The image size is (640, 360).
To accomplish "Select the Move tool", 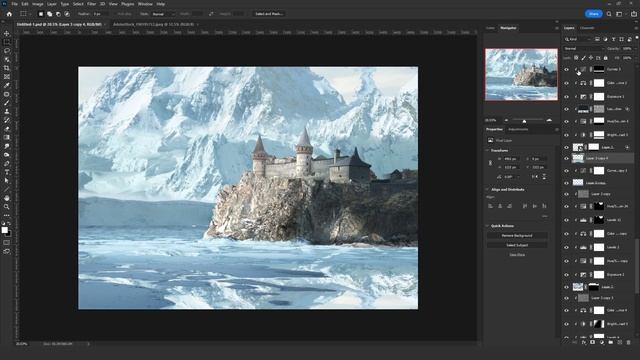I will tap(7, 33).
